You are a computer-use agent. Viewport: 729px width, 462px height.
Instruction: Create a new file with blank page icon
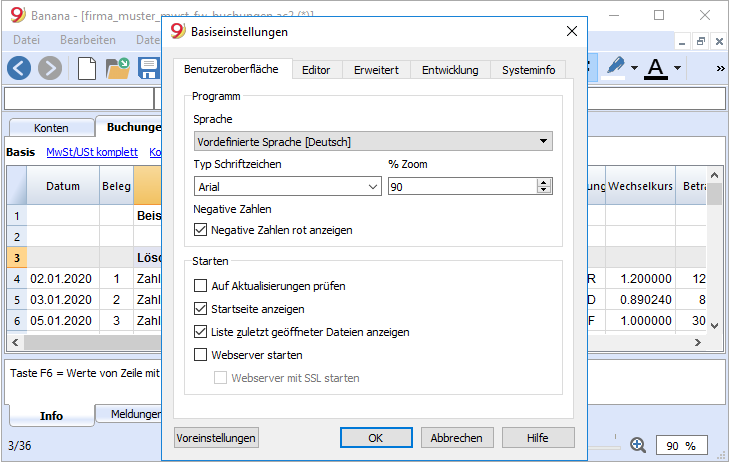coord(86,68)
